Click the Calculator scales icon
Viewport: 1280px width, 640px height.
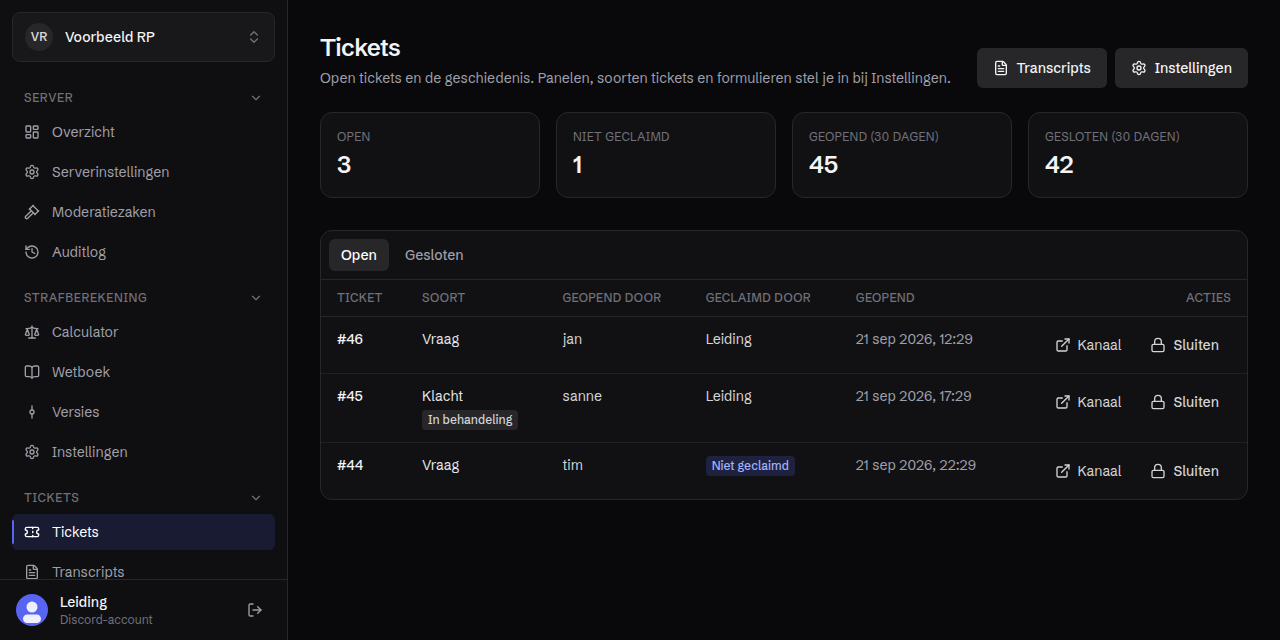(32, 332)
